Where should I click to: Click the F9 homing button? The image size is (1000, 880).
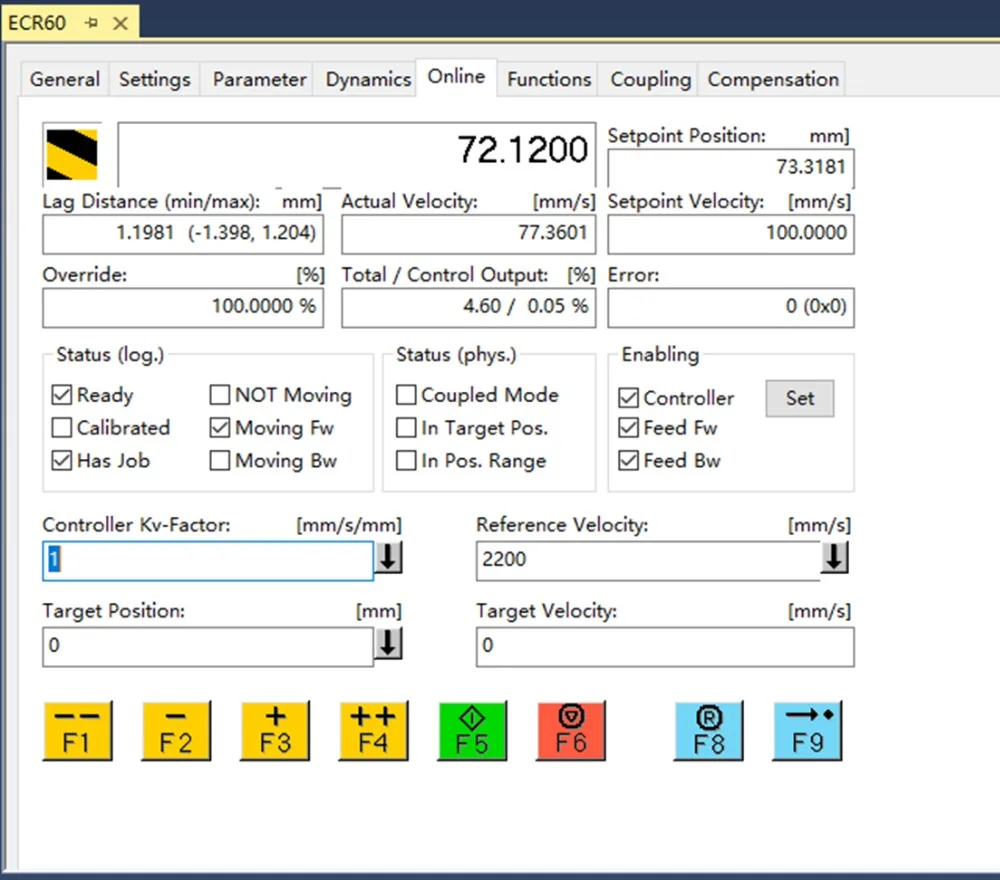(x=807, y=731)
